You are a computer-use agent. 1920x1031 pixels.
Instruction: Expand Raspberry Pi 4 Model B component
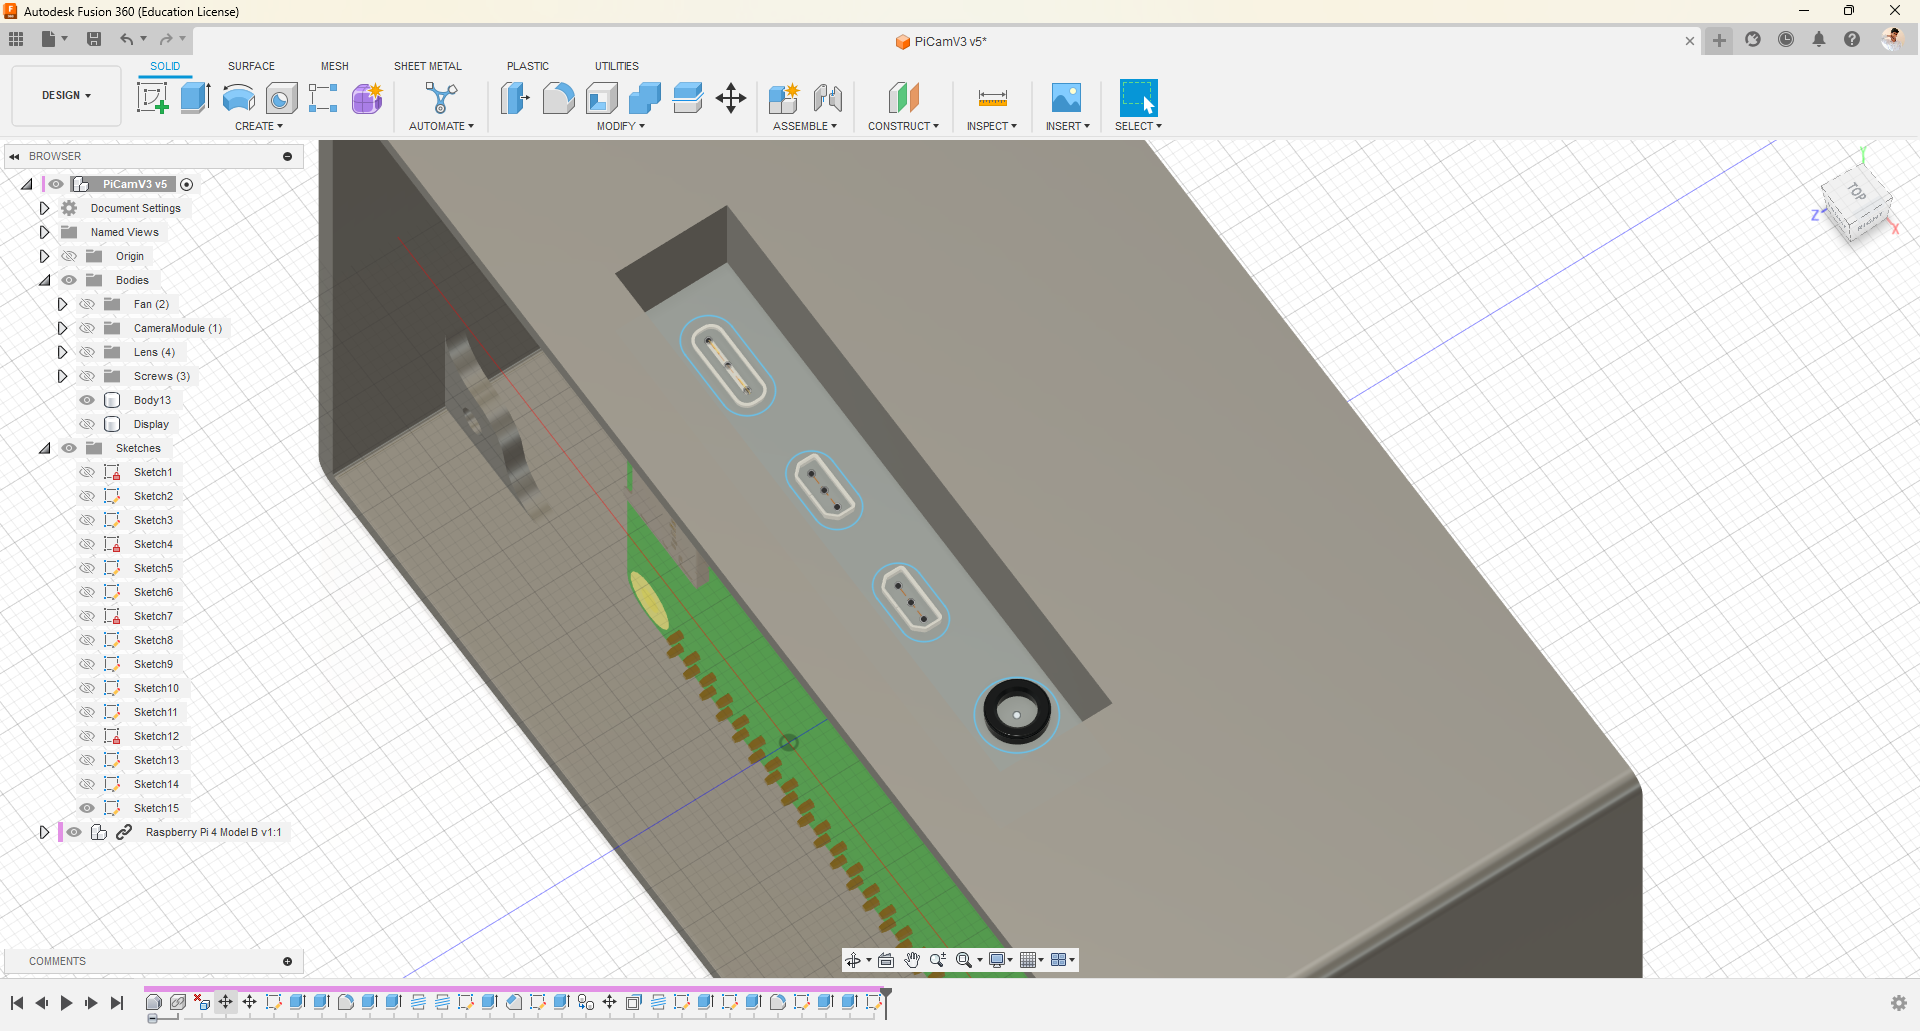pos(44,832)
